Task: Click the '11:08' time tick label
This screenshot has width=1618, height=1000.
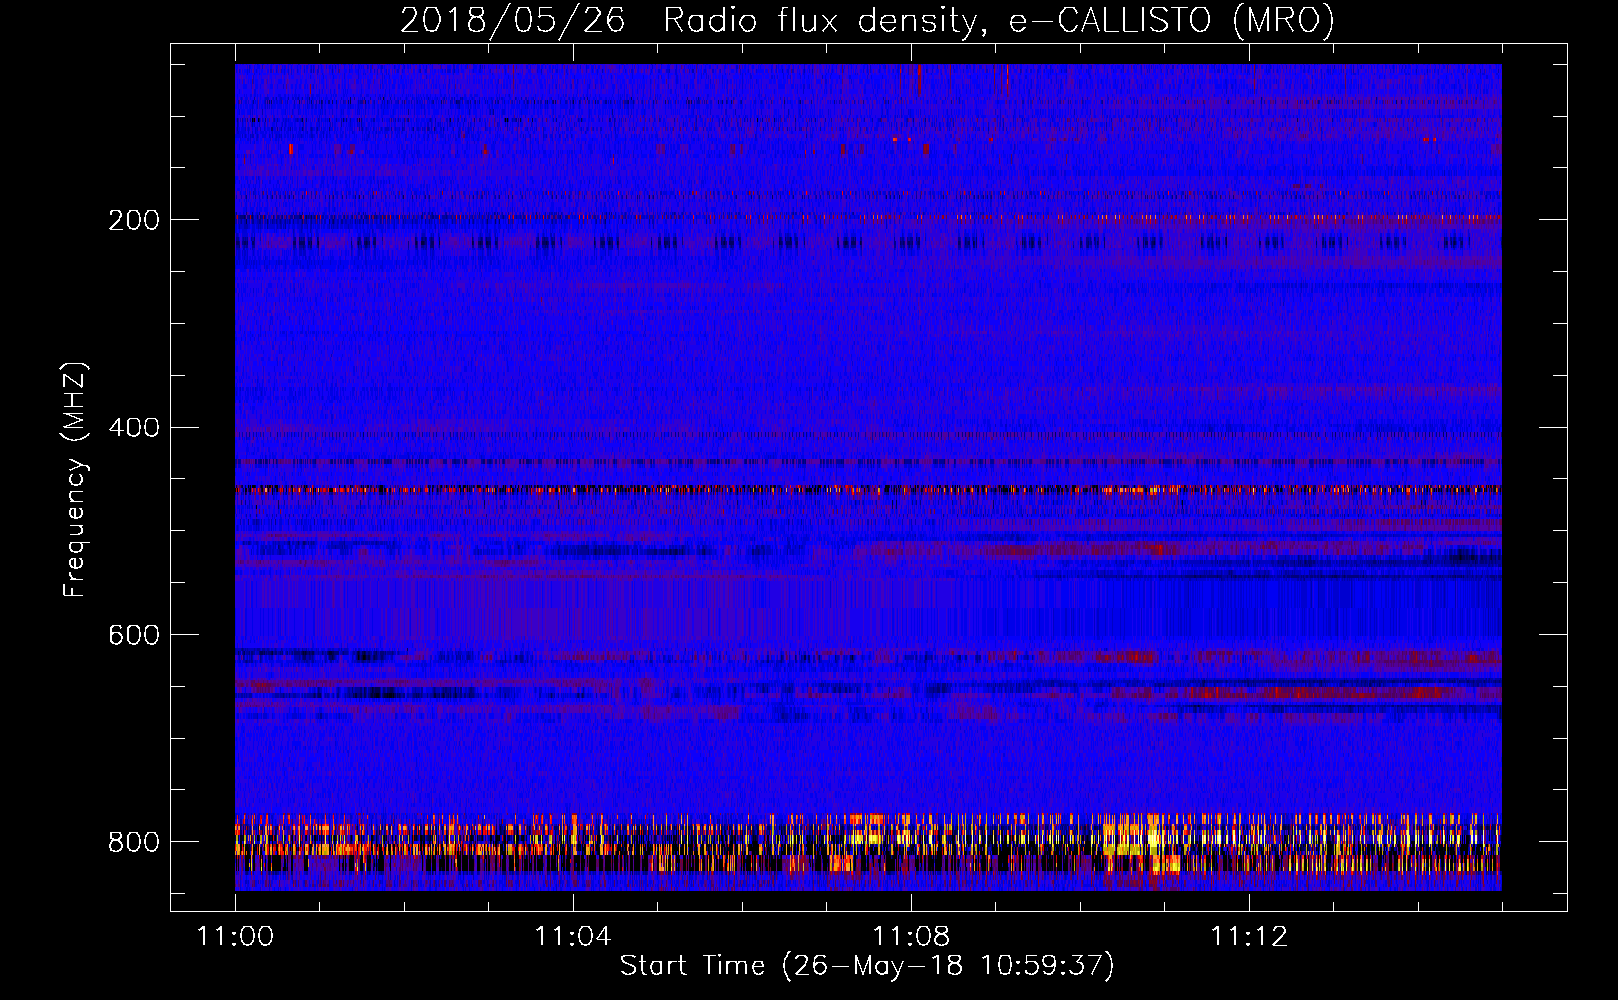Action: tap(910, 937)
